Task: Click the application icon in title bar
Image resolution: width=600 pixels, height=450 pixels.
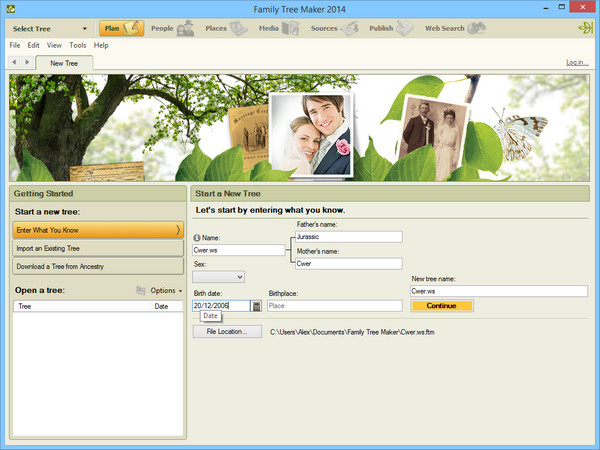Action: (11, 8)
